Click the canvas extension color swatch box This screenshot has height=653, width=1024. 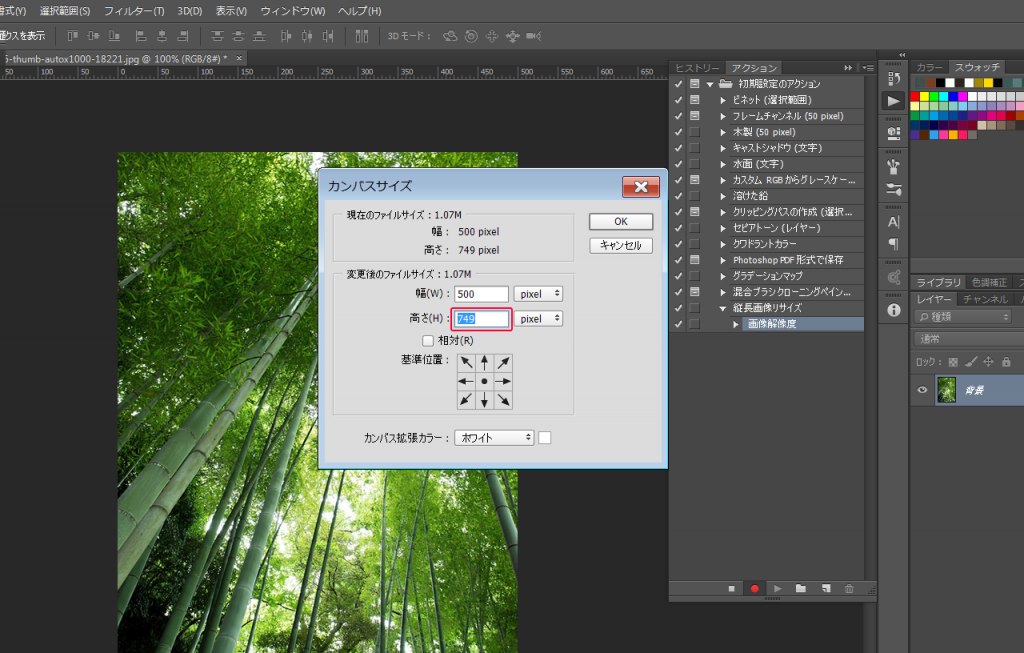545,438
